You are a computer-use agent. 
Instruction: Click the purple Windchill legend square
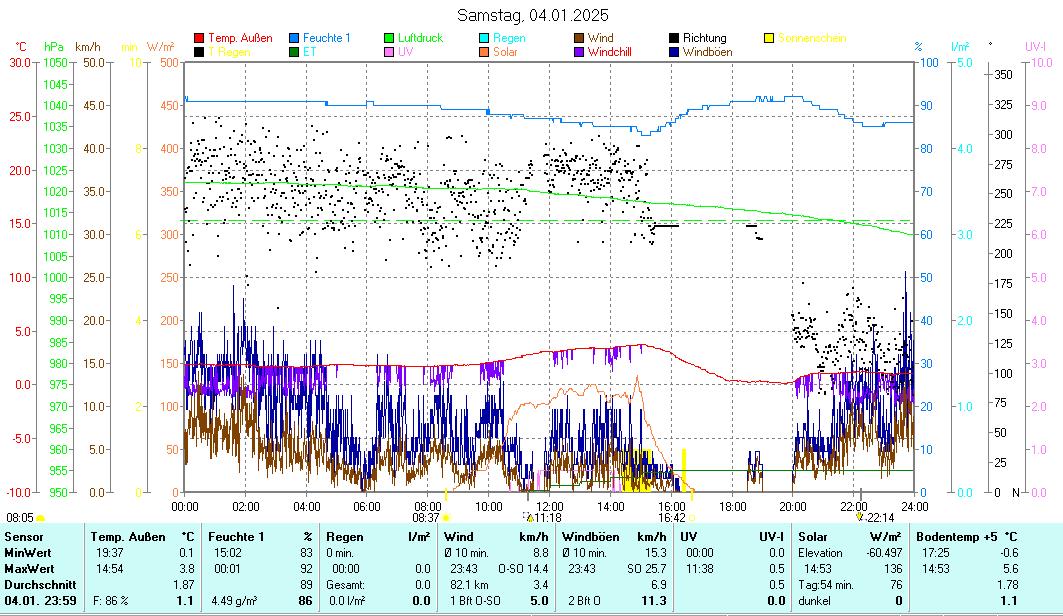(579, 52)
